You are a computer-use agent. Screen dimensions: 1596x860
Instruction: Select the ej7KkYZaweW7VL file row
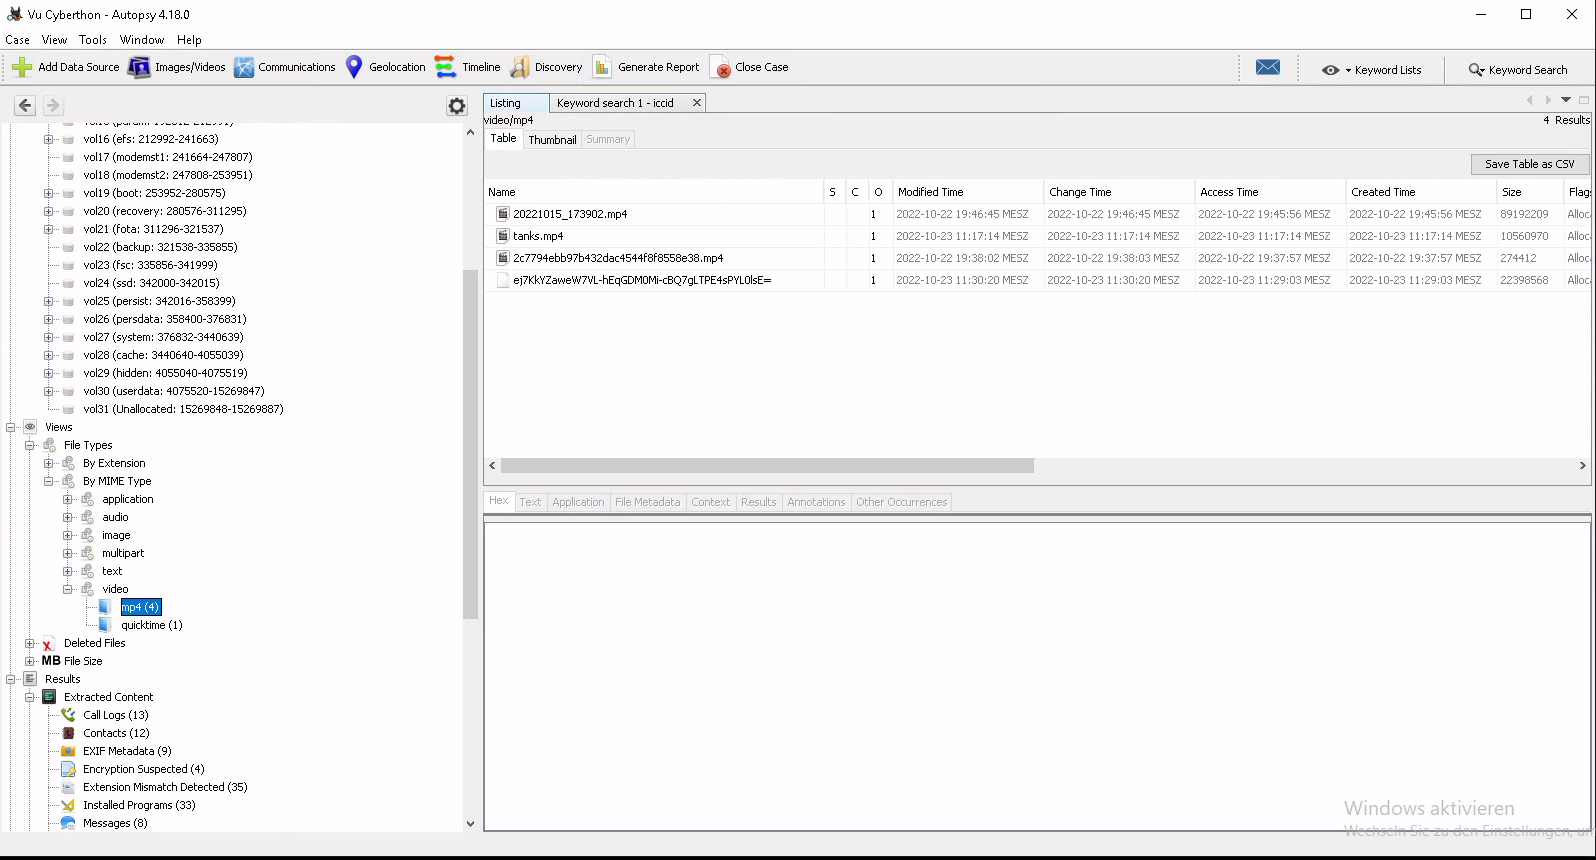click(1037, 280)
